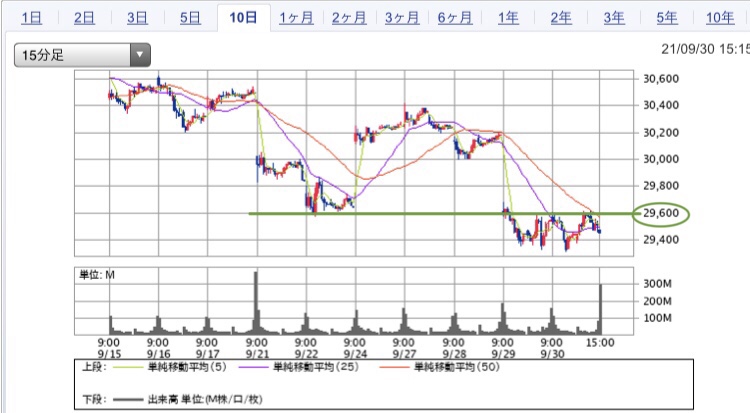Show the 5年 chart range
The image size is (750, 413).
tap(667, 18)
